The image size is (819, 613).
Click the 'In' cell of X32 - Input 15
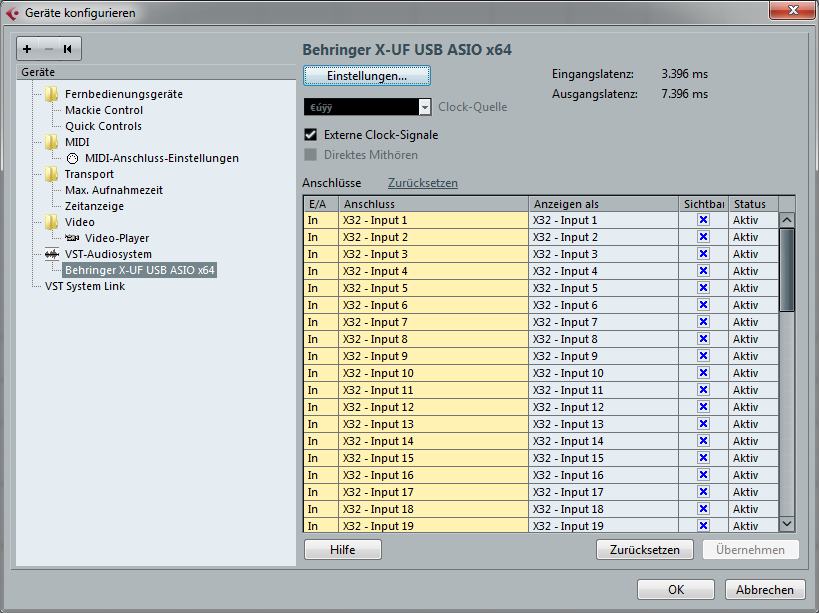point(321,458)
